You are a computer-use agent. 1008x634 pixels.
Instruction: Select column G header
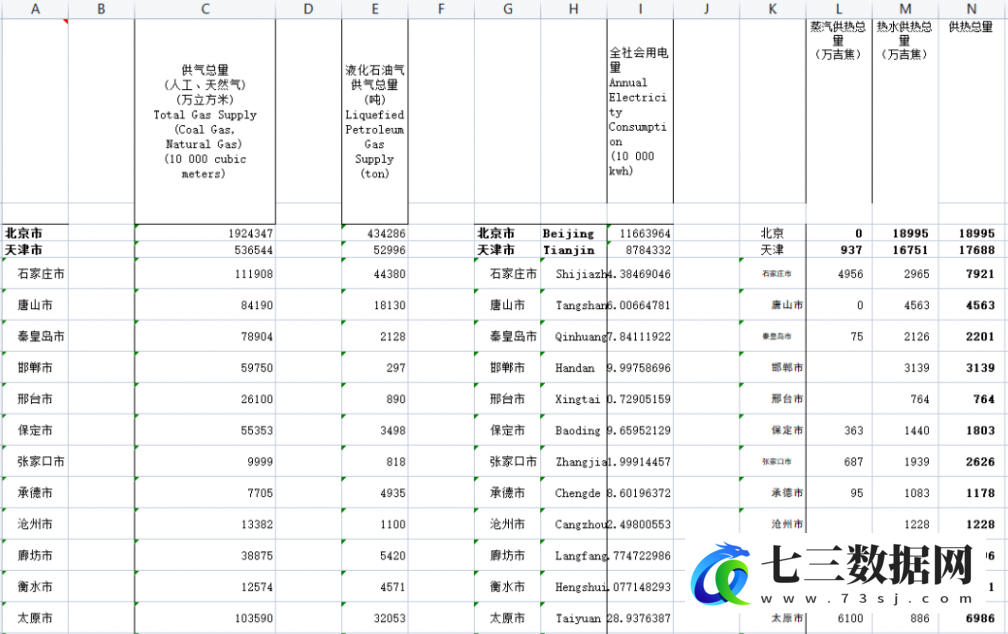(x=507, y=9)
